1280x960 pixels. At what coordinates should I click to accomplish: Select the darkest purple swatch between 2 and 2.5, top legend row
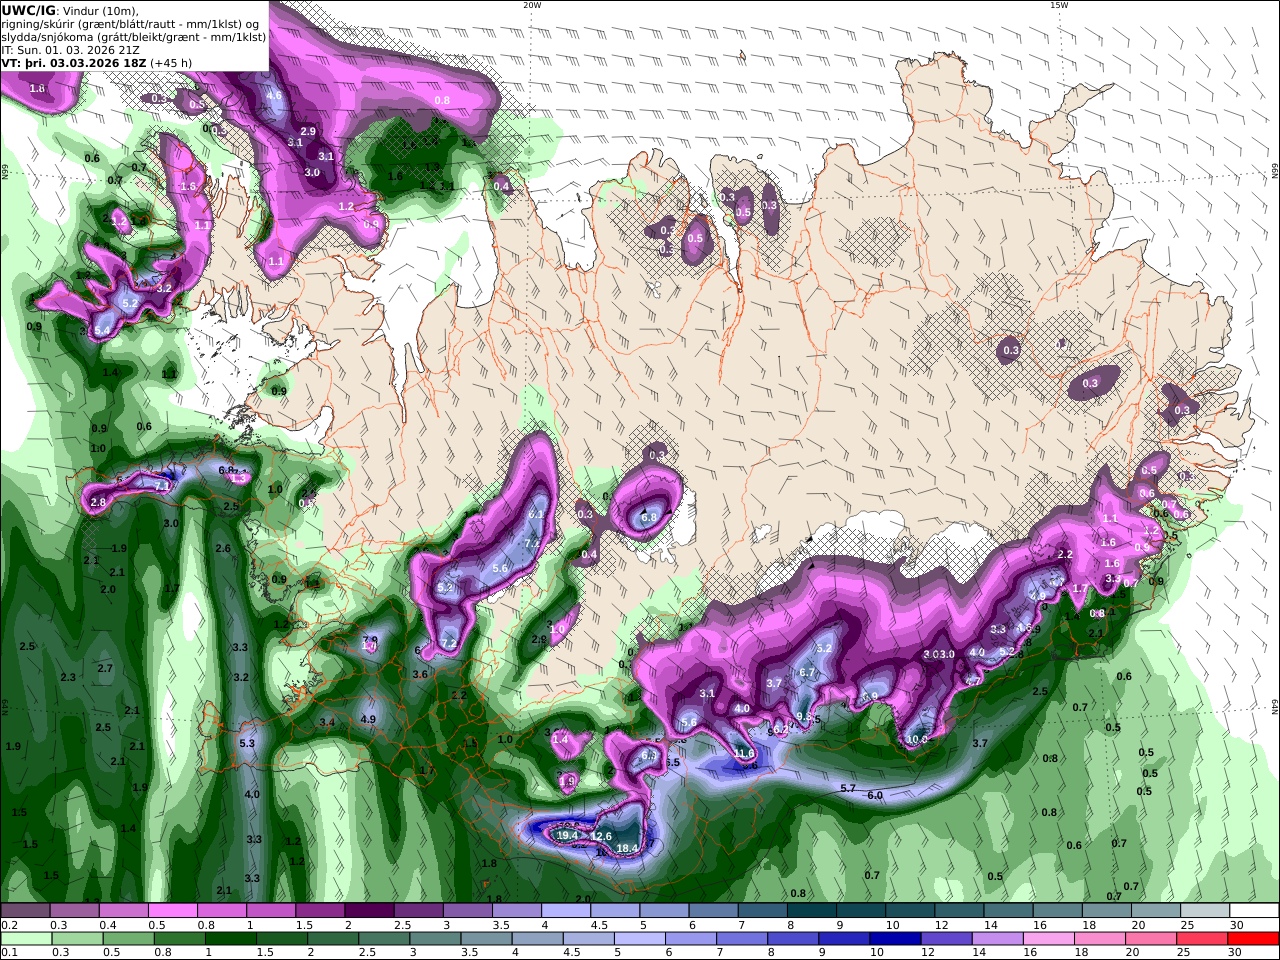(369, 911)
